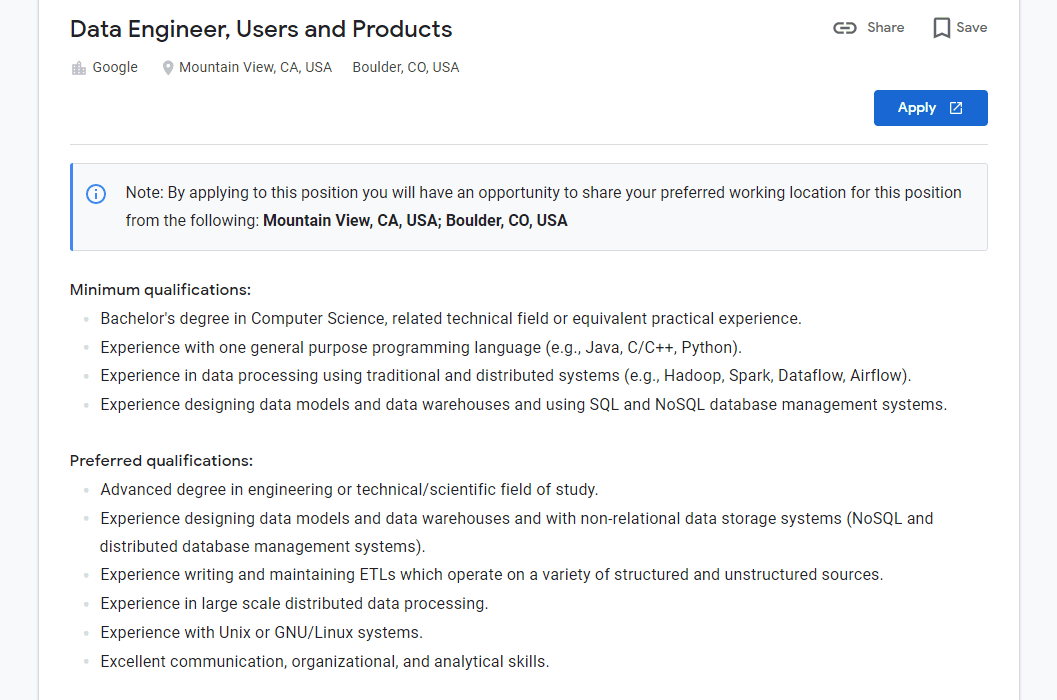
Task: Click the note banner about preferred working location
Action: [x=528, y=206]
